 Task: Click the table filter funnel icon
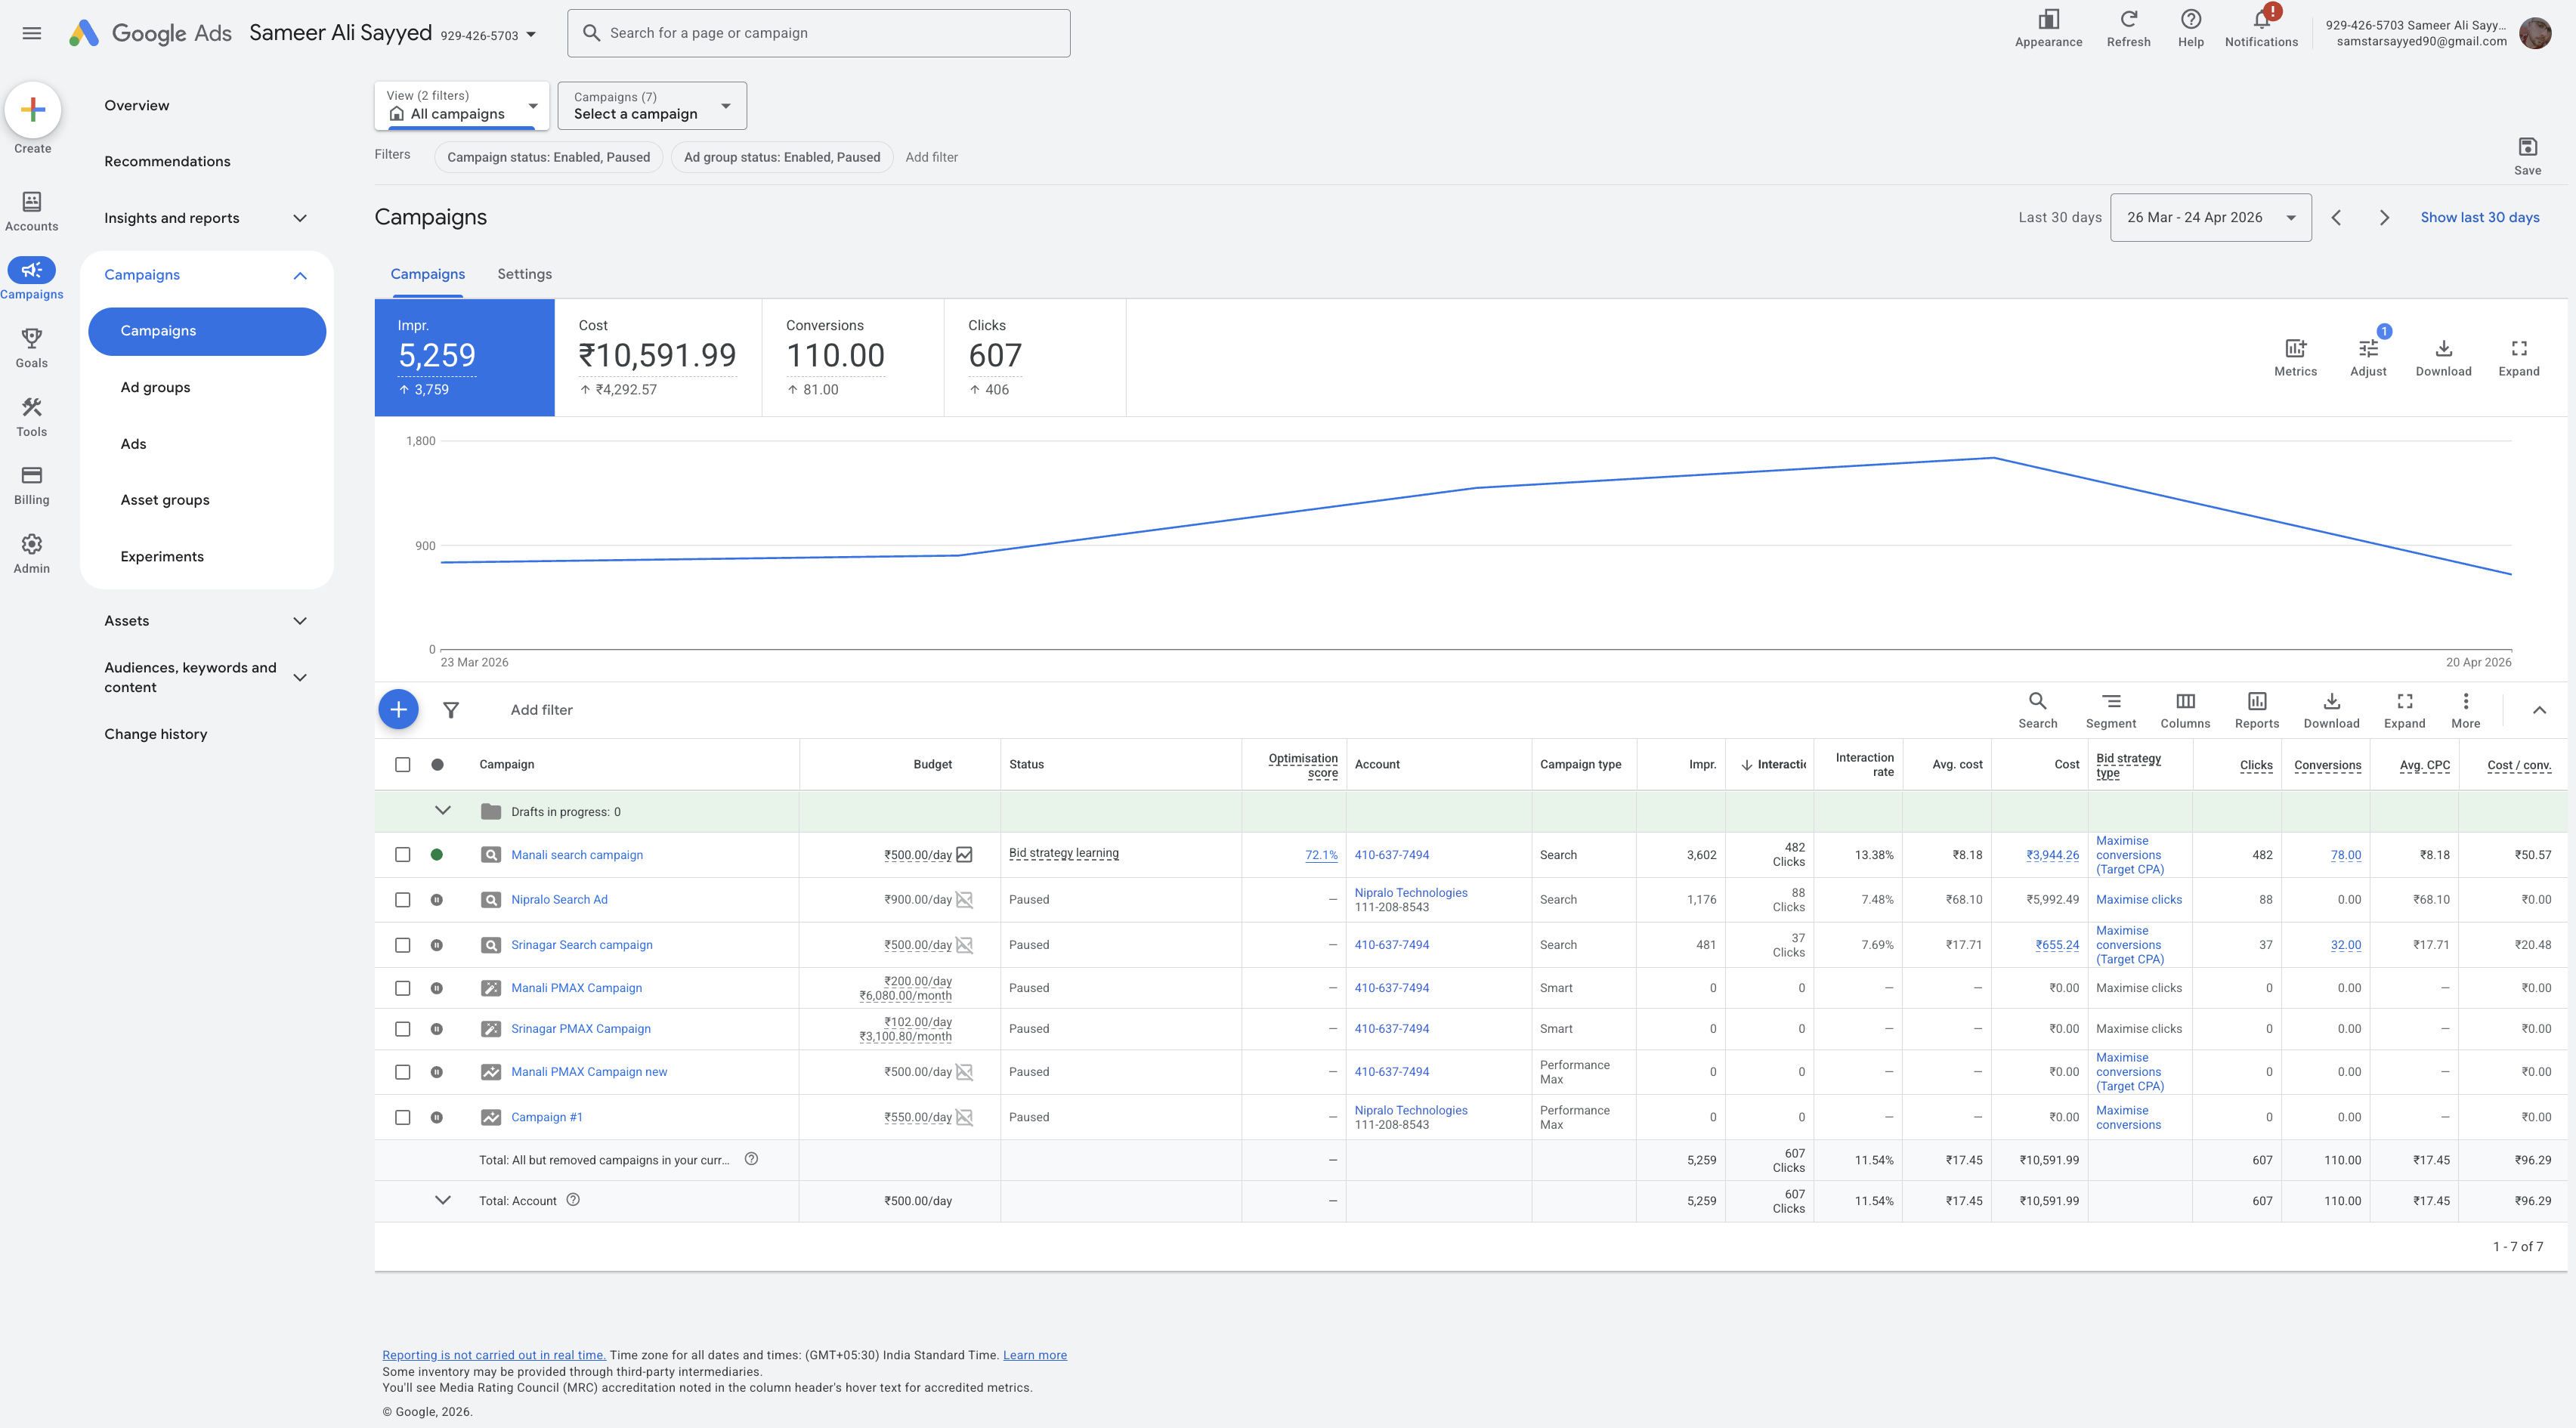coord(451,710)
